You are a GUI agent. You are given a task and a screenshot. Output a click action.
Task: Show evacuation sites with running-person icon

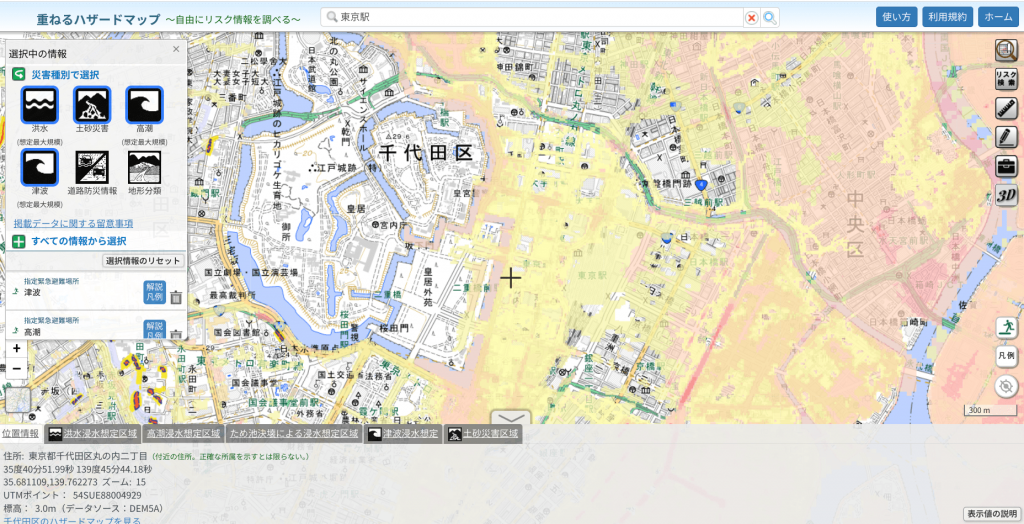(x=1006, y=327)
